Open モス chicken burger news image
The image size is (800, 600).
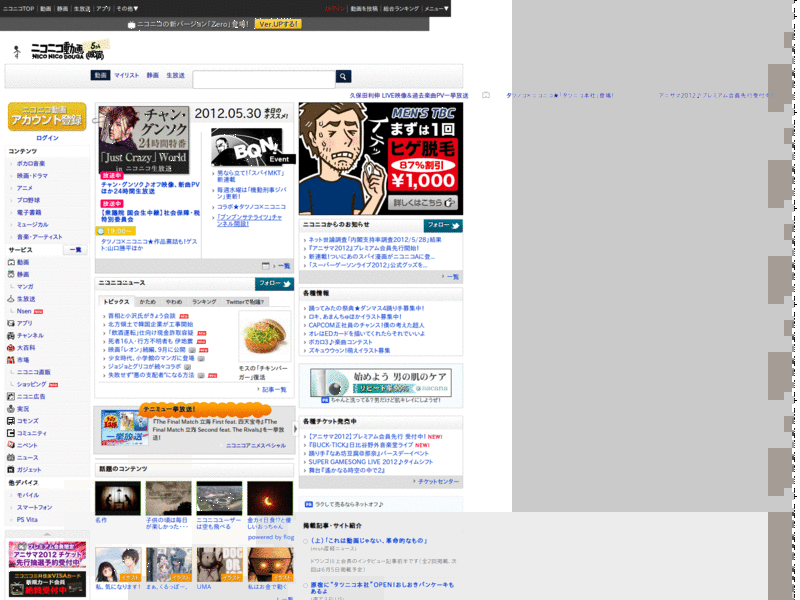coord(265,336)
